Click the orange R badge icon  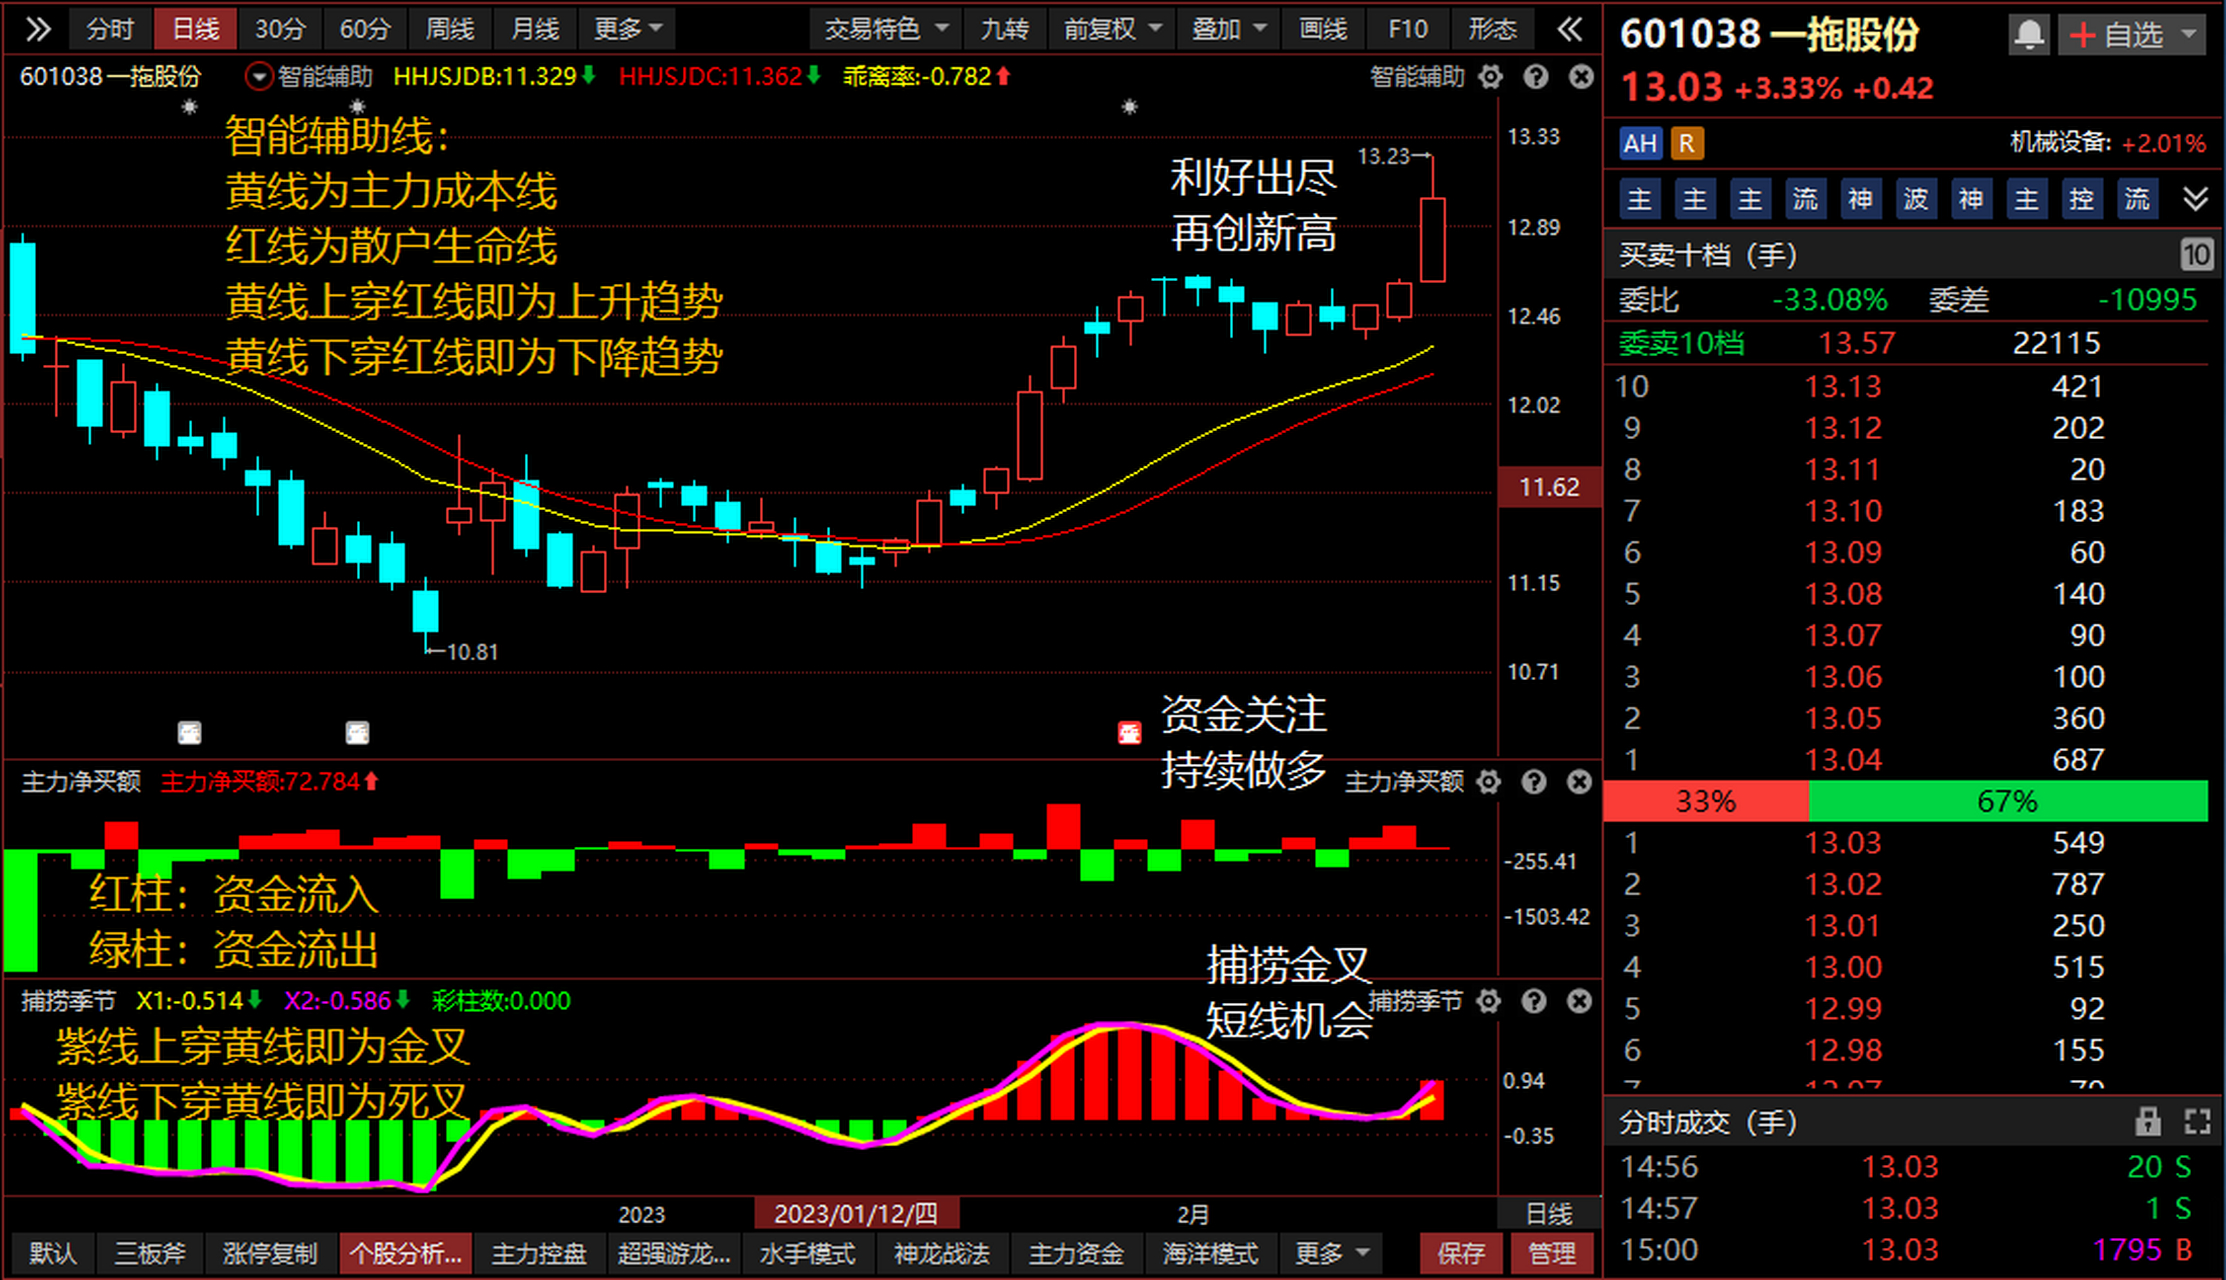1686,144
